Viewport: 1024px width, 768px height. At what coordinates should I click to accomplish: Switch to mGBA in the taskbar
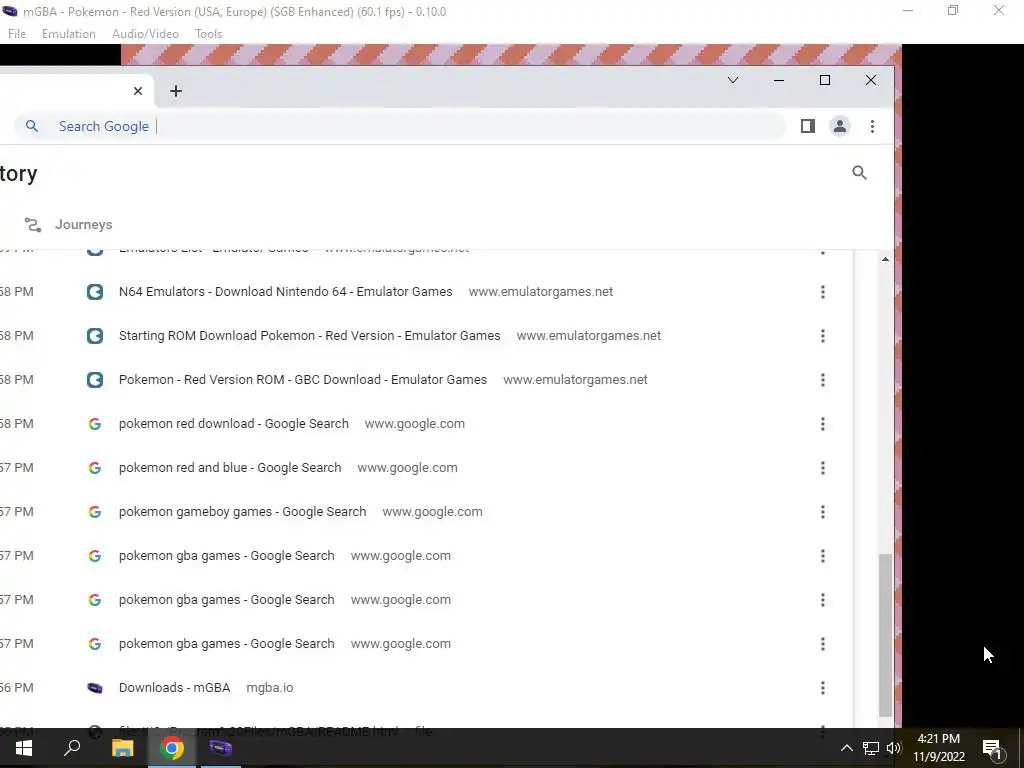pos(221,748)
